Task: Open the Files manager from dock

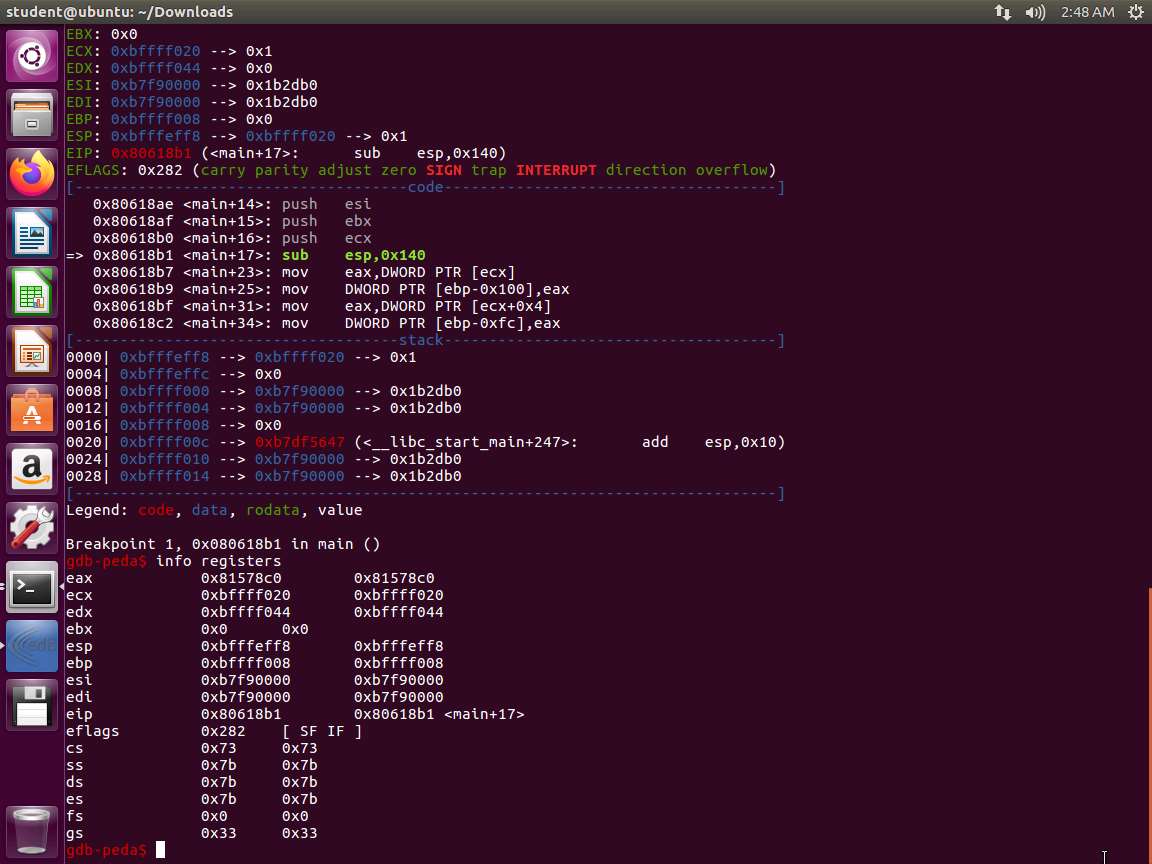Action: pyautogui.click(x=32, y=115)
